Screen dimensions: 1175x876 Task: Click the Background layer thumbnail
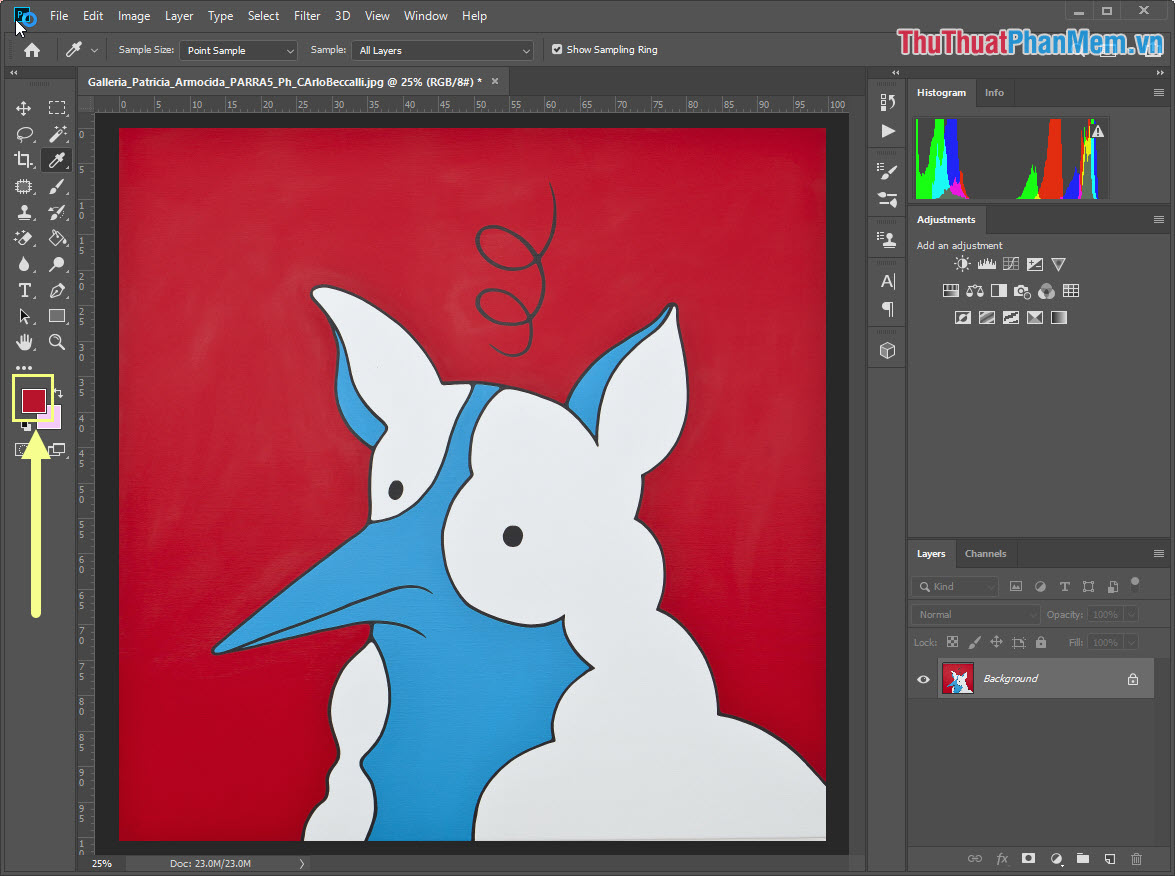(x=958, y=678)
